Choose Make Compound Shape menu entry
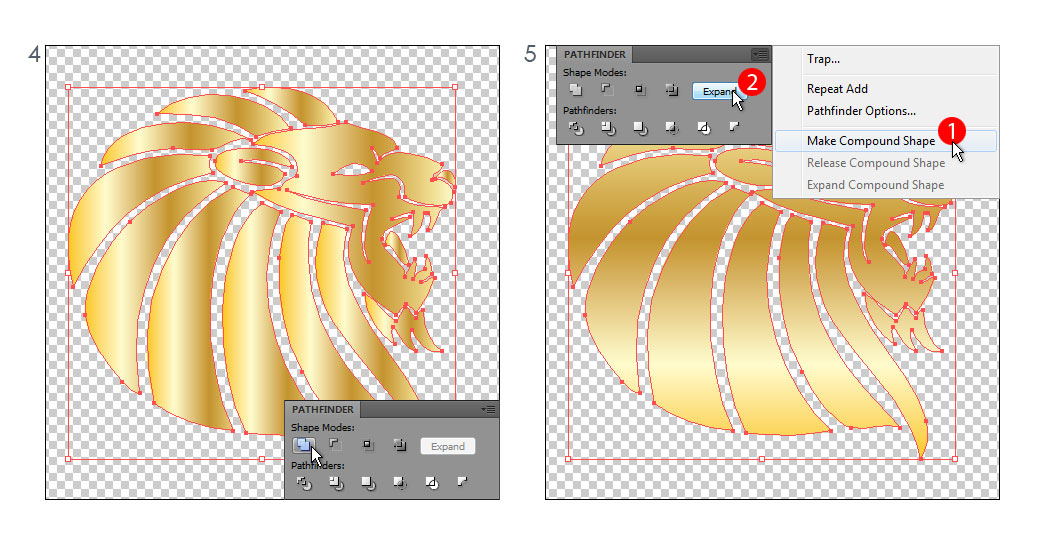Viewport: 1045px width, 545px height. click(886, 141)
